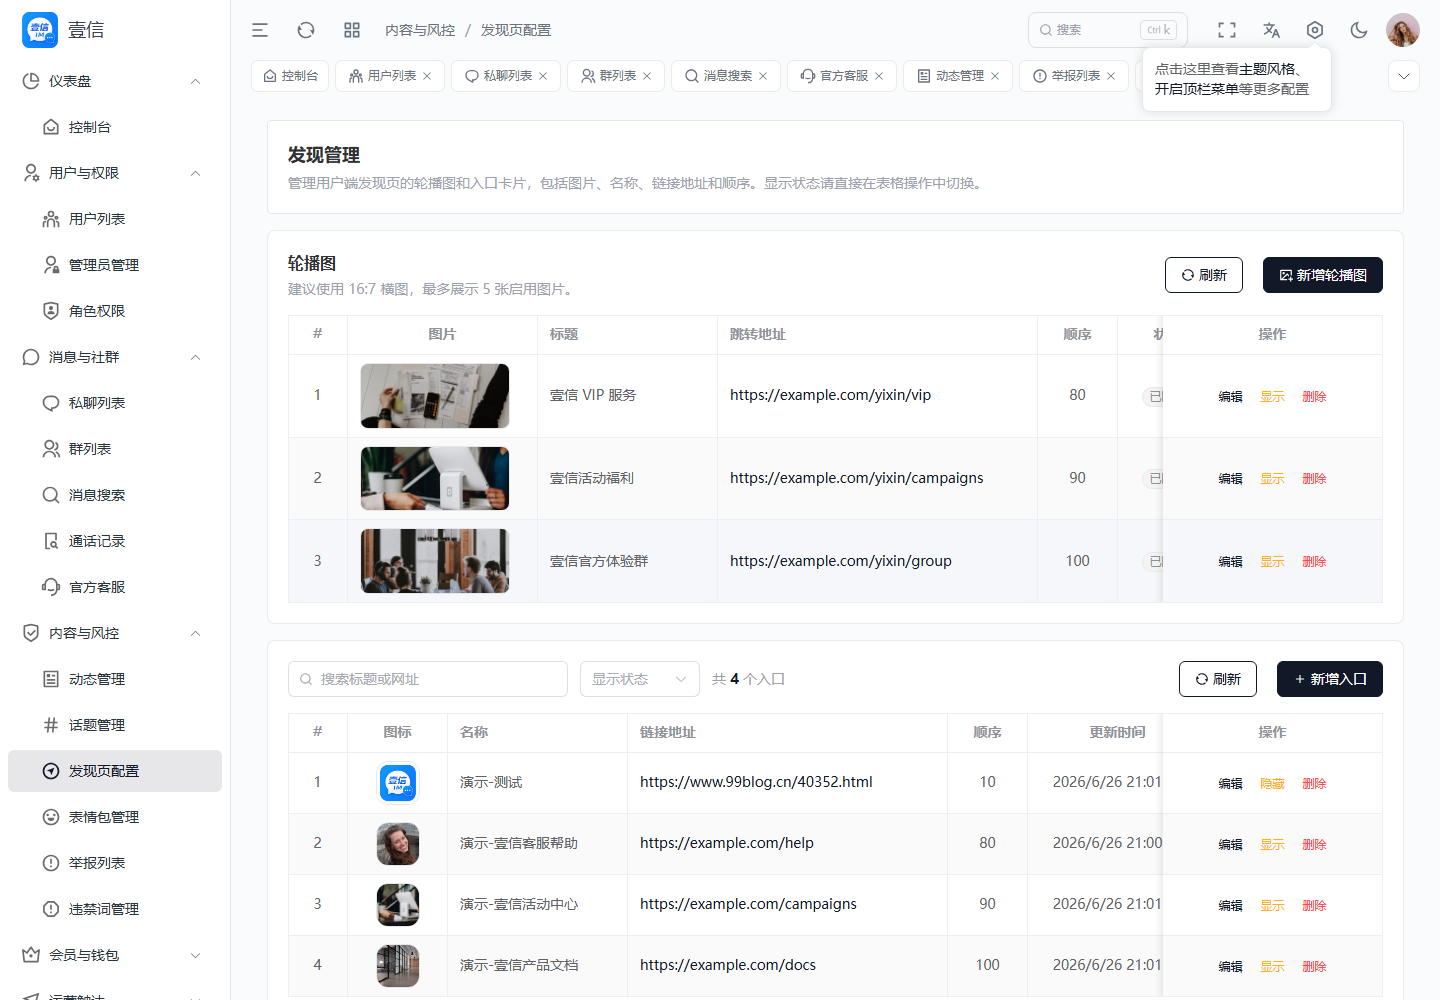Expand the 会员与钱包 sidebar group
1440x1000 pixels.
pos(115,955)
